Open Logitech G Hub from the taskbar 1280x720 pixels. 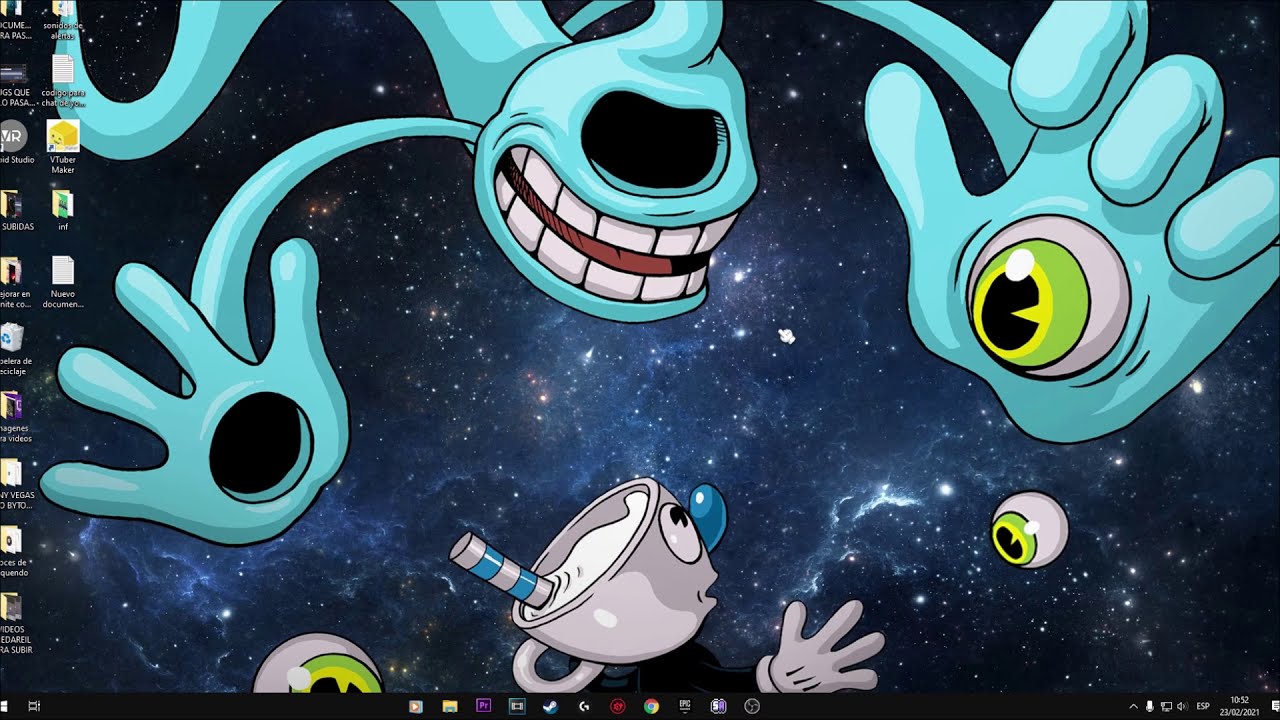tap(583, 706)
